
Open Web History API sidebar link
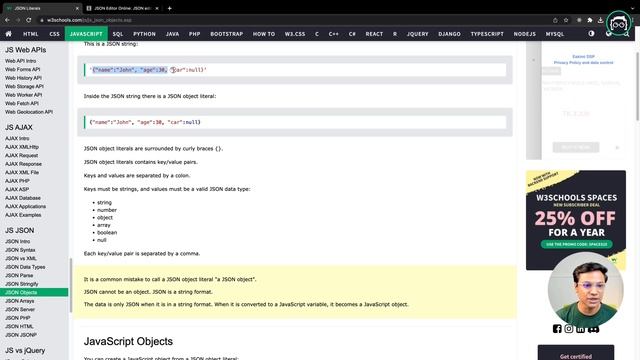[x=23, y=78]
